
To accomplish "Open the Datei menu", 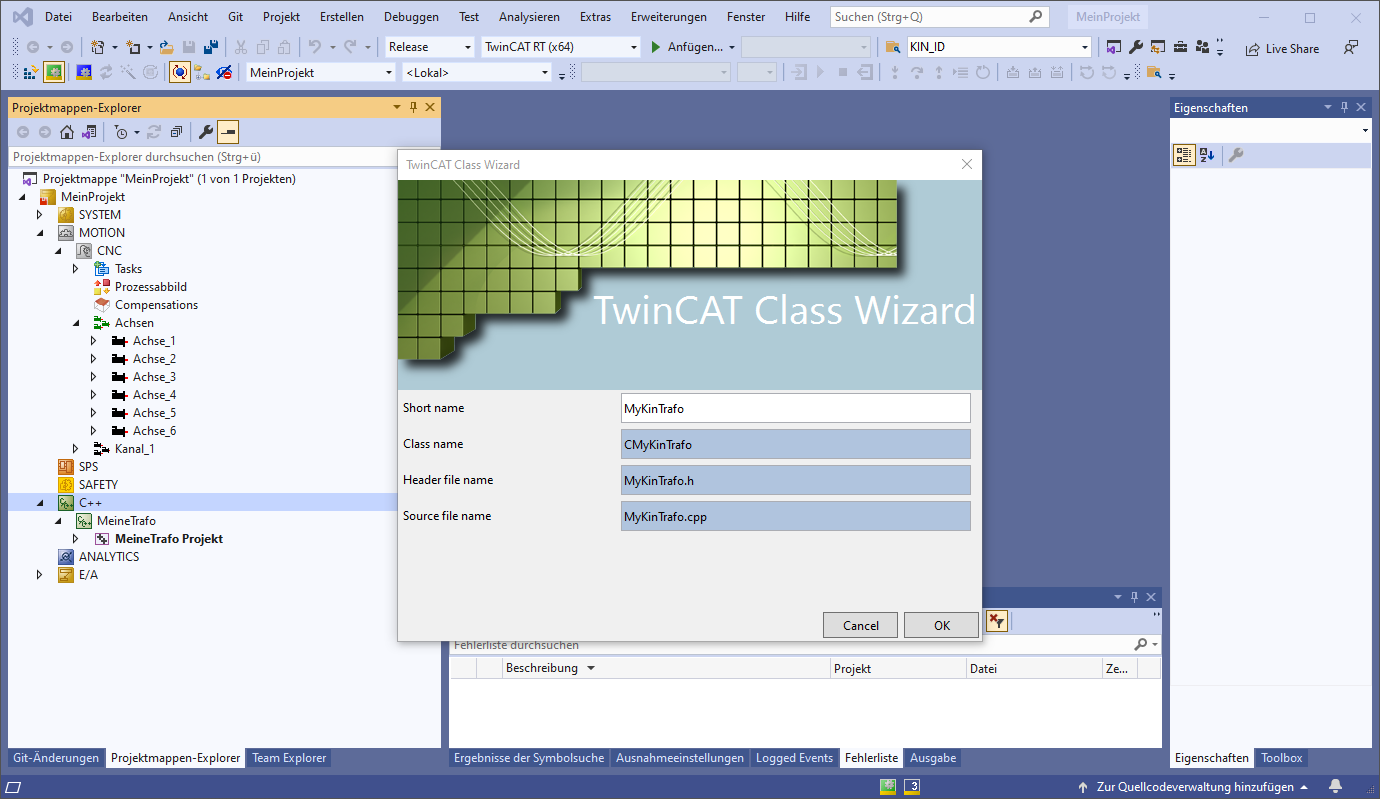I will tap(59, 17).
